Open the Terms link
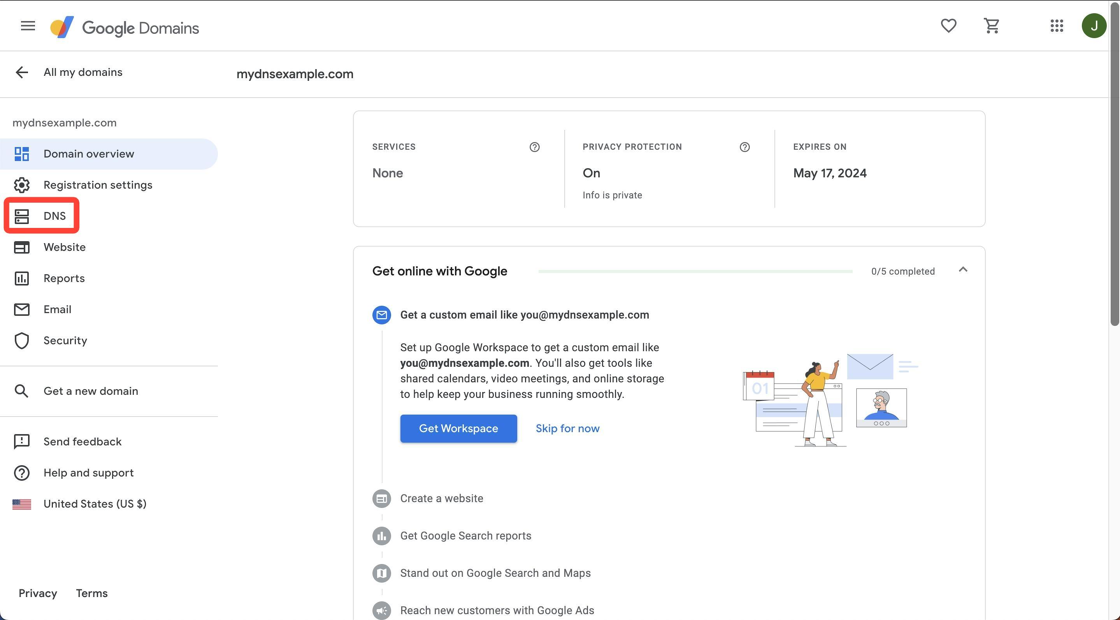The width and height of the screenshot is (1120, 620). [92, 594]
